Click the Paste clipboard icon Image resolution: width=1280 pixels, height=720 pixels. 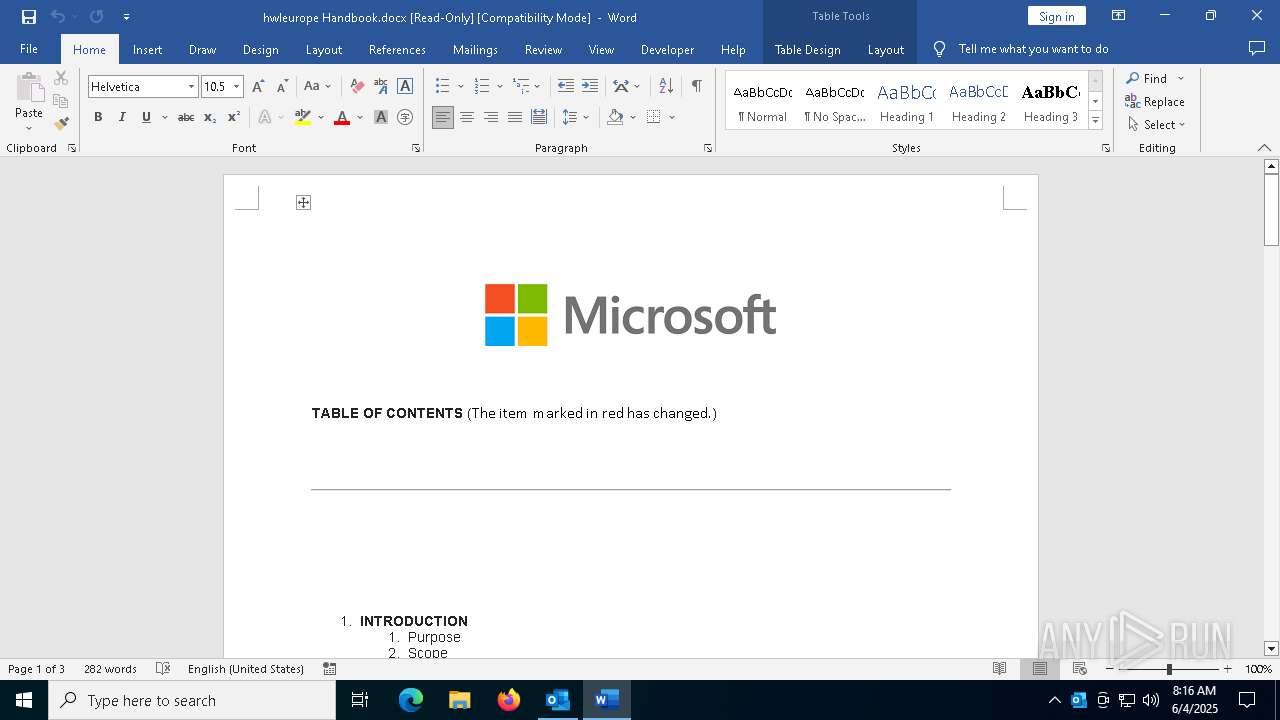click(29, 88)
